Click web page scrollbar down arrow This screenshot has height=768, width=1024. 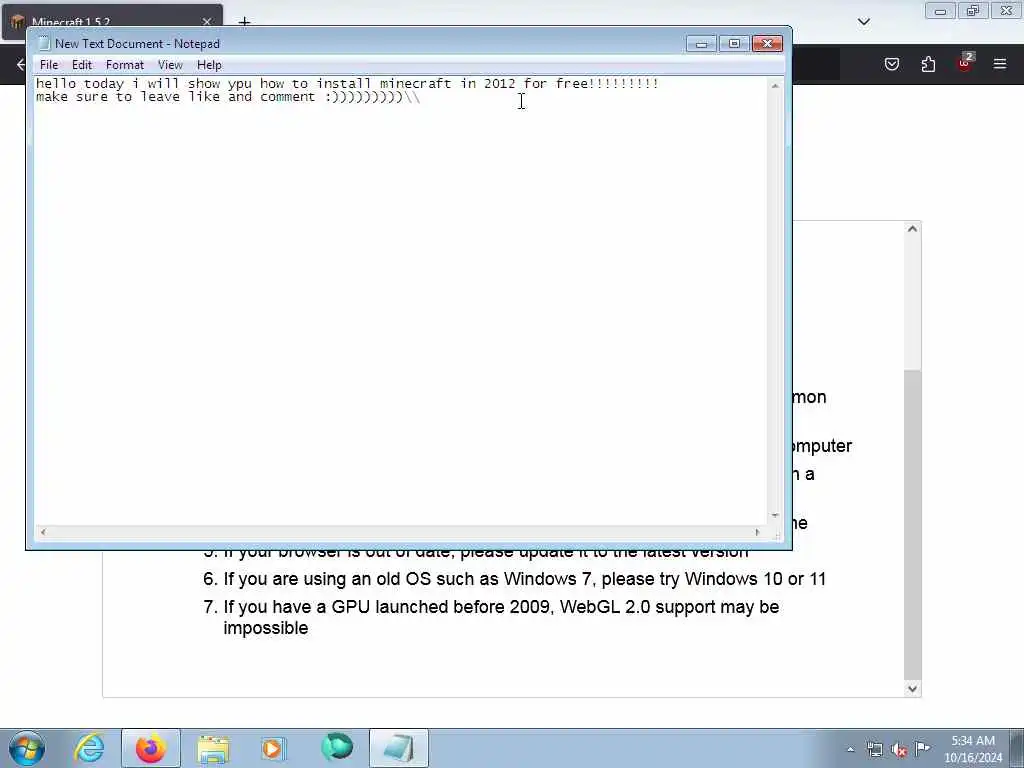912,688
